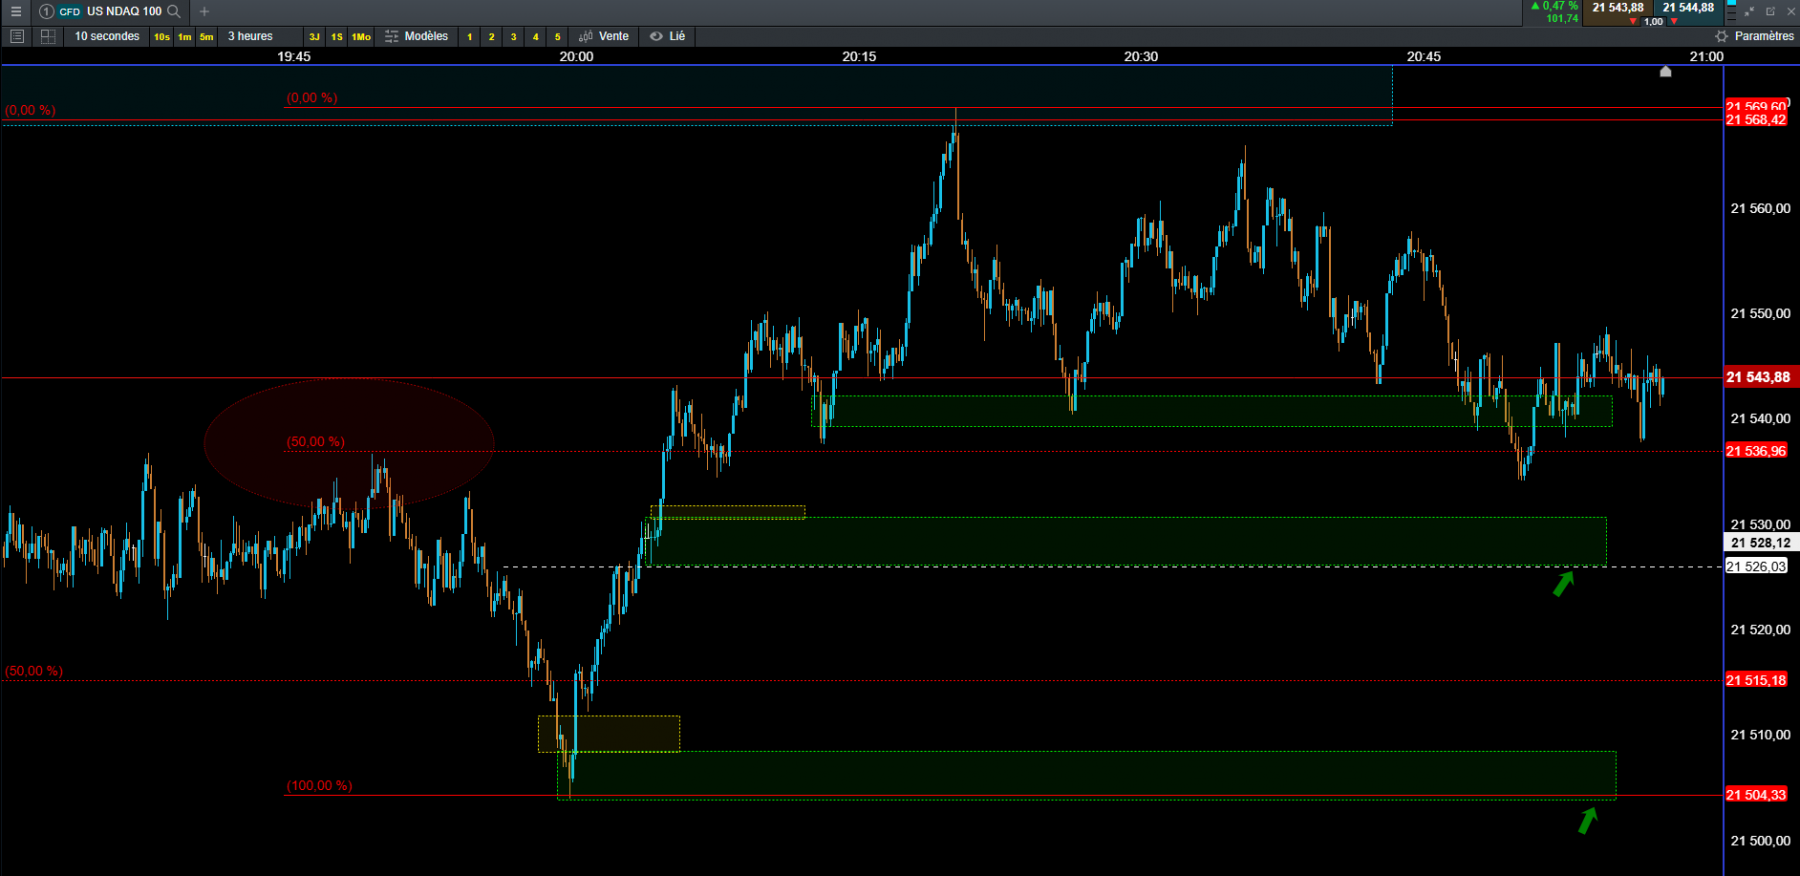Edit the 1,00 order quantity field
The image size is (1800, 876).
pyautogui.click(x=1654, y=21)
